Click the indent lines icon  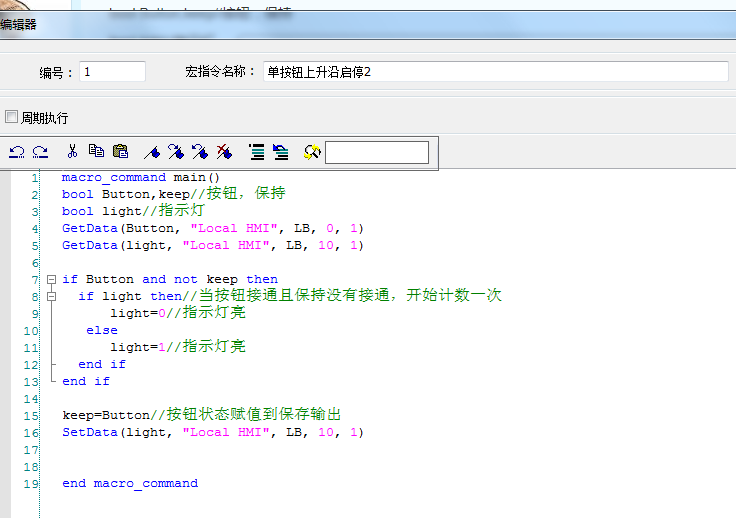256,152
